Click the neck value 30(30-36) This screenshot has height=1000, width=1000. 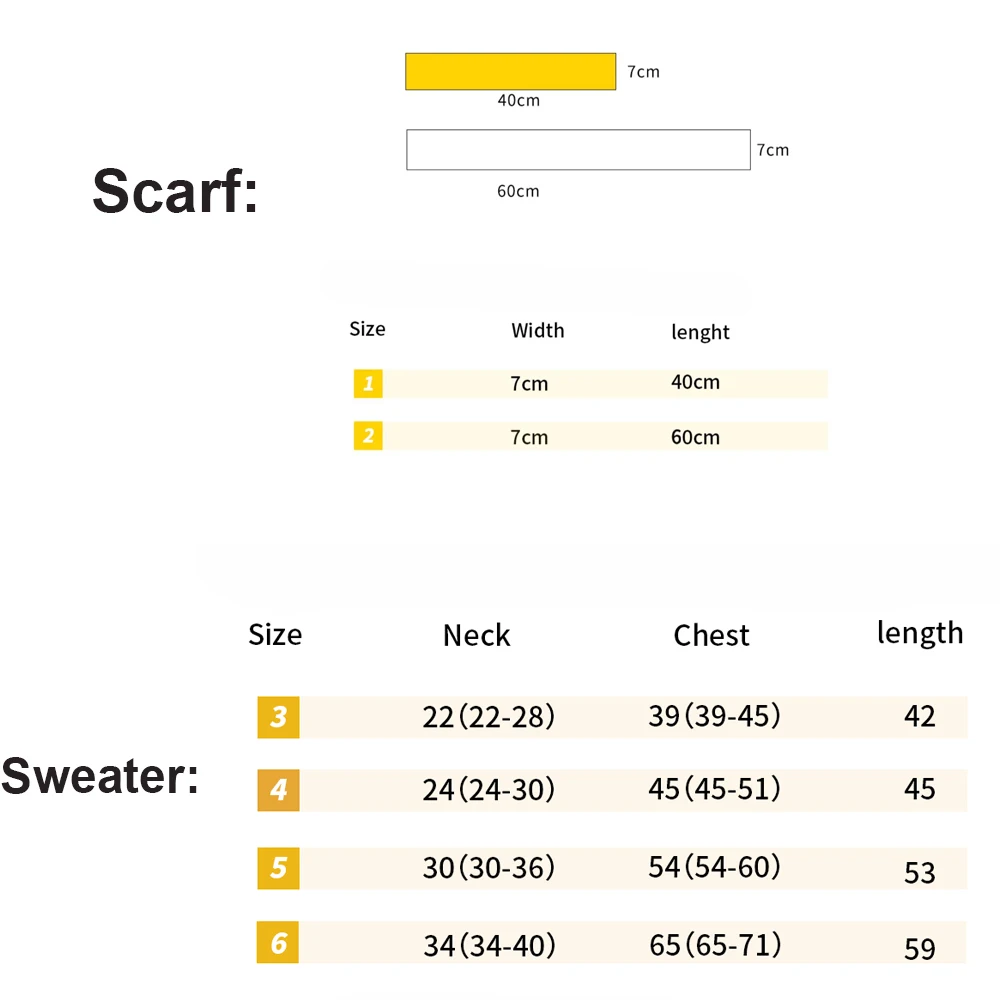click(488, 867)
